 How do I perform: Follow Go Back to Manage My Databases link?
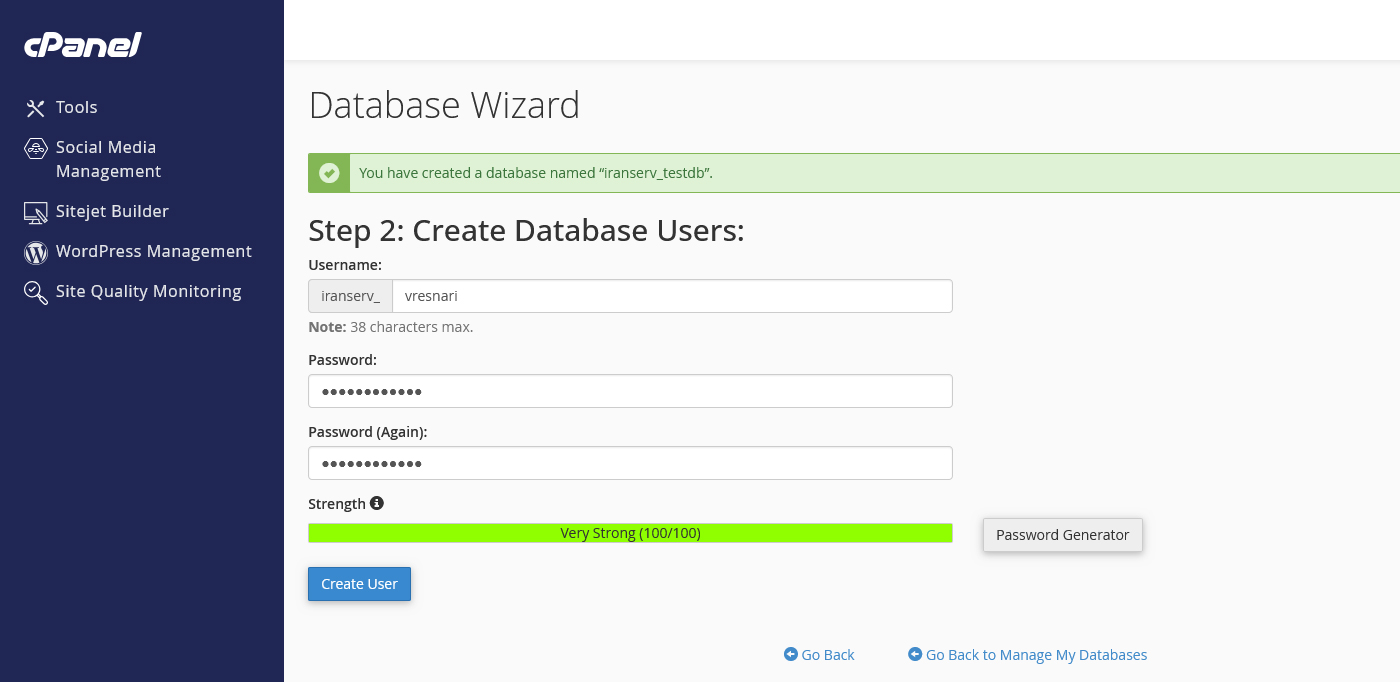[1036, 655]
